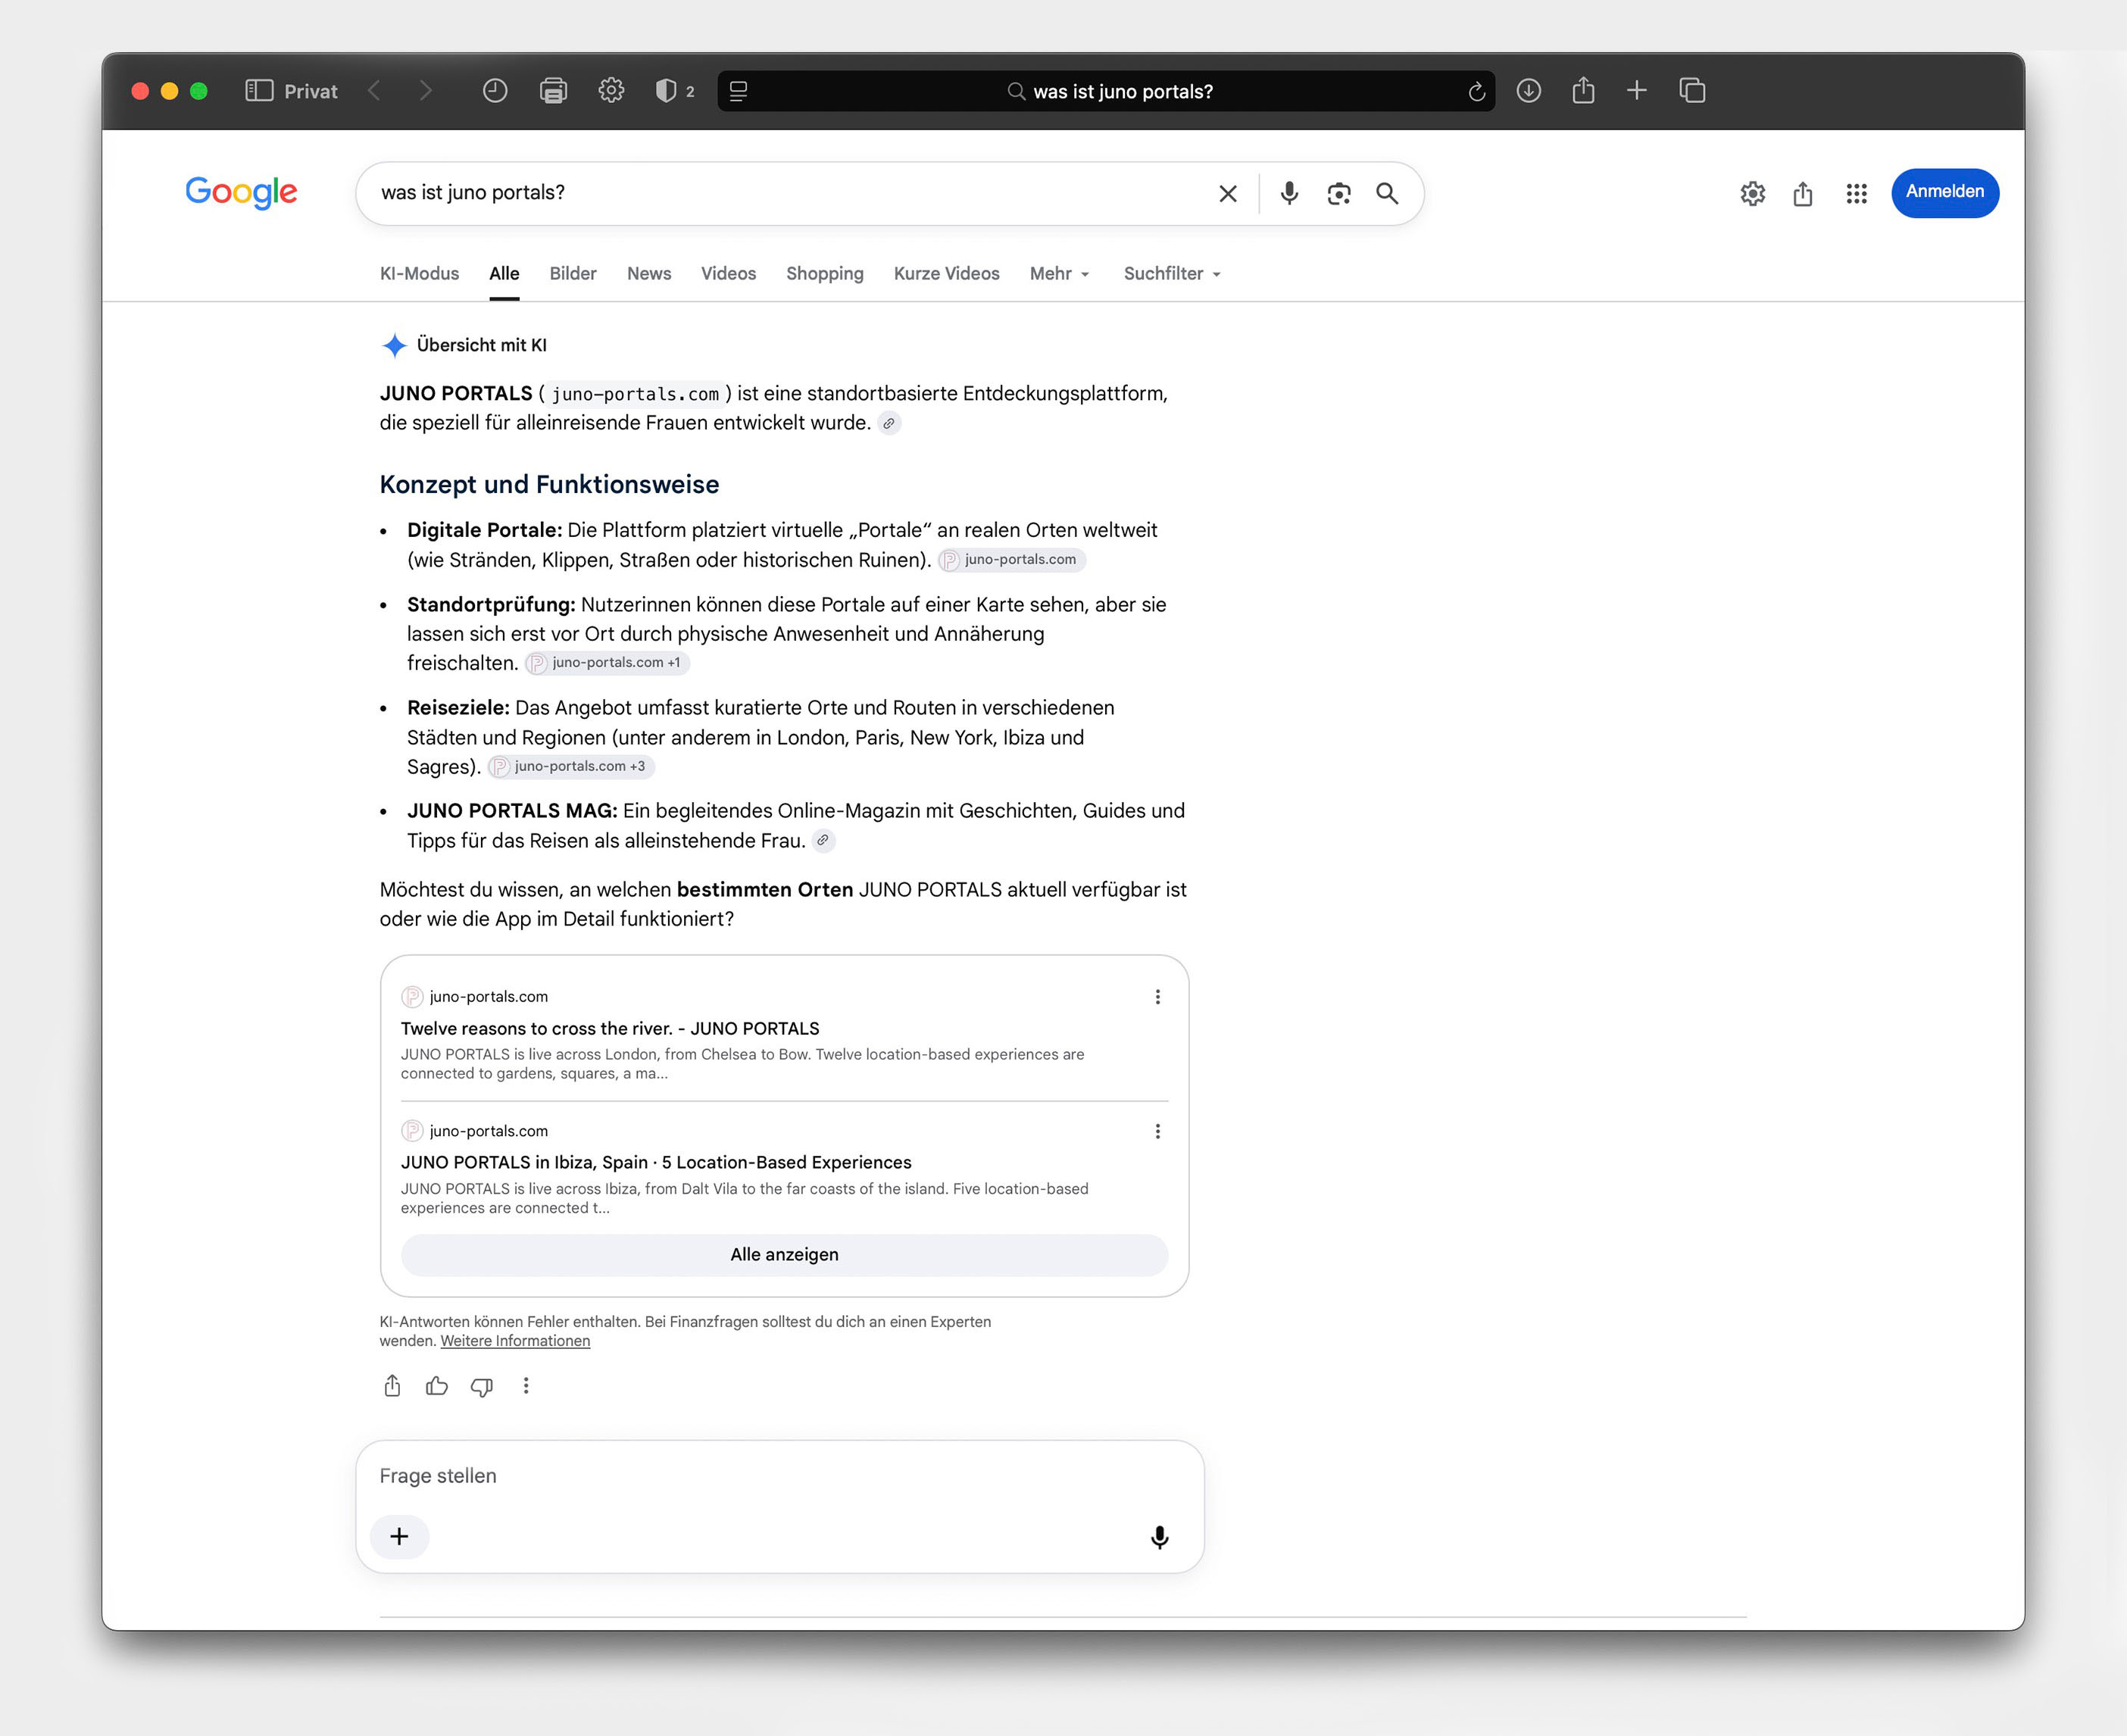Go forward with the browser forward arrow

[x=426, y=91]
